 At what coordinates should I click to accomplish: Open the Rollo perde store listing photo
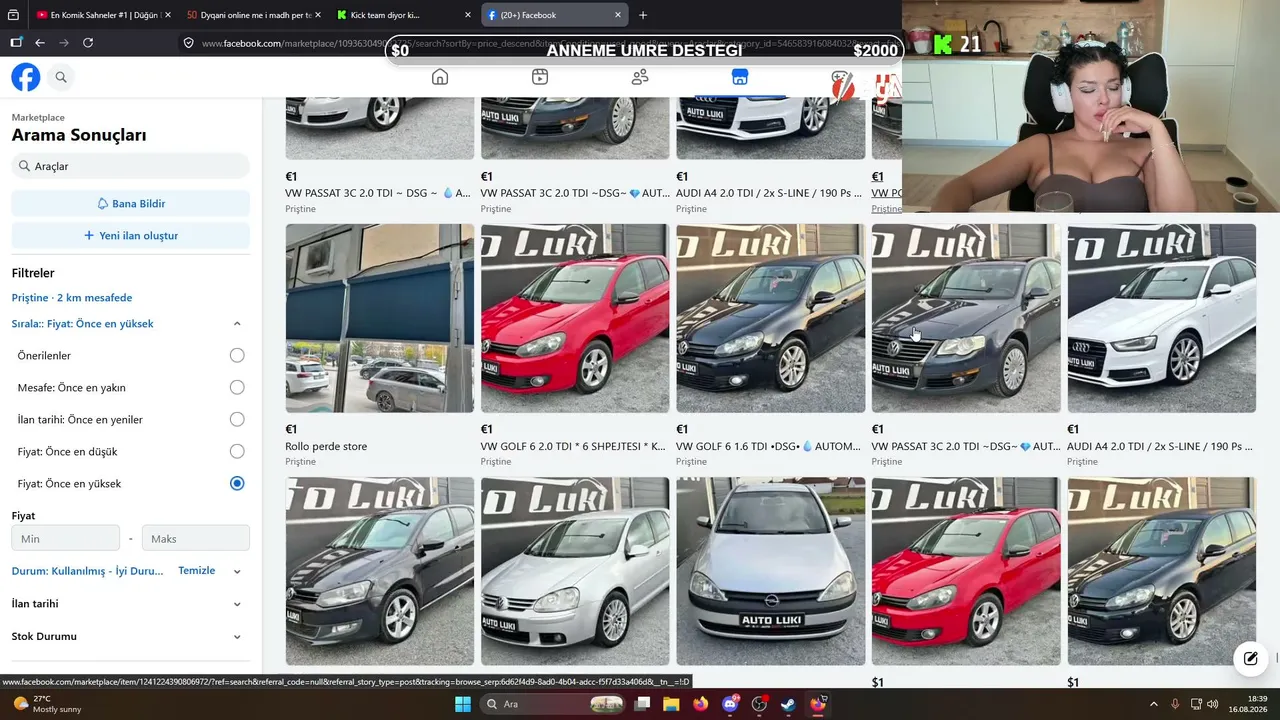point(380,318)
